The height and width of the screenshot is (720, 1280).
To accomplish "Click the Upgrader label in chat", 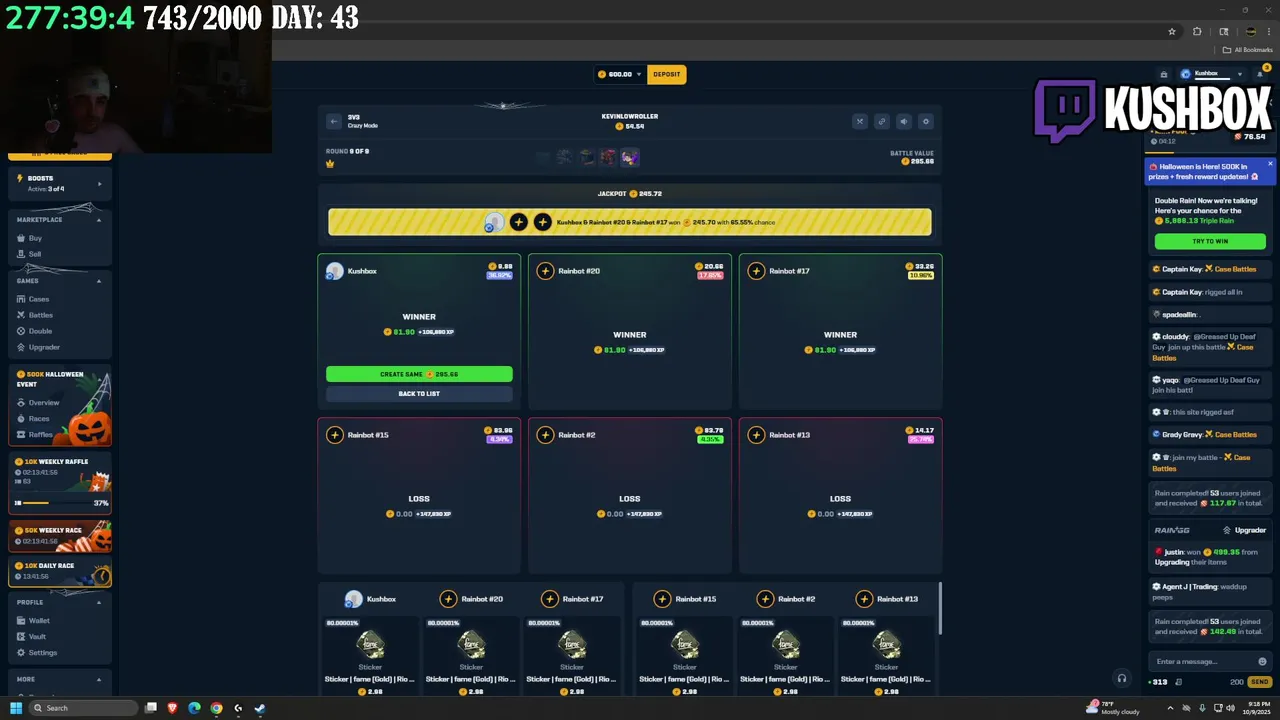I will (x=1244, y=530).
